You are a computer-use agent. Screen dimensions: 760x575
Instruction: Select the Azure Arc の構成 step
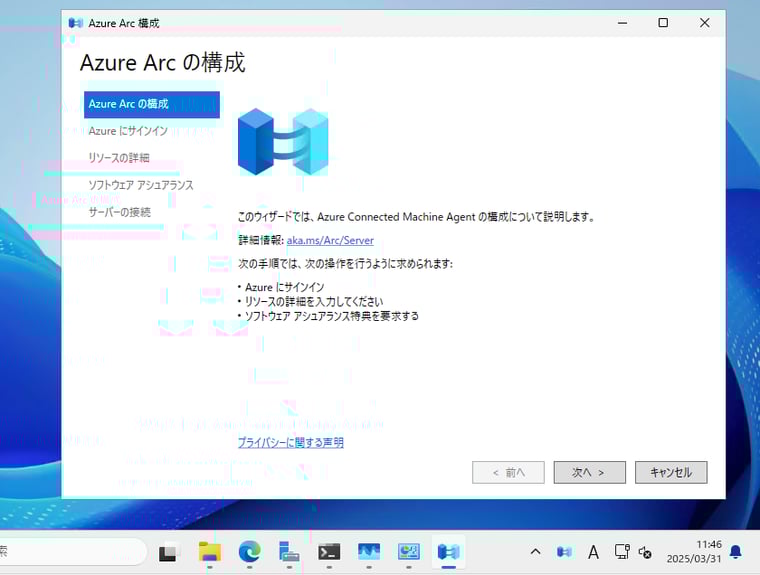(x=152, y=104)
